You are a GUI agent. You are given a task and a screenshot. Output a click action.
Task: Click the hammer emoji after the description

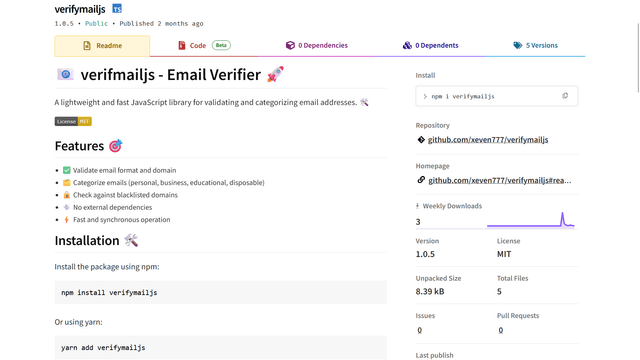coord(364,102)
